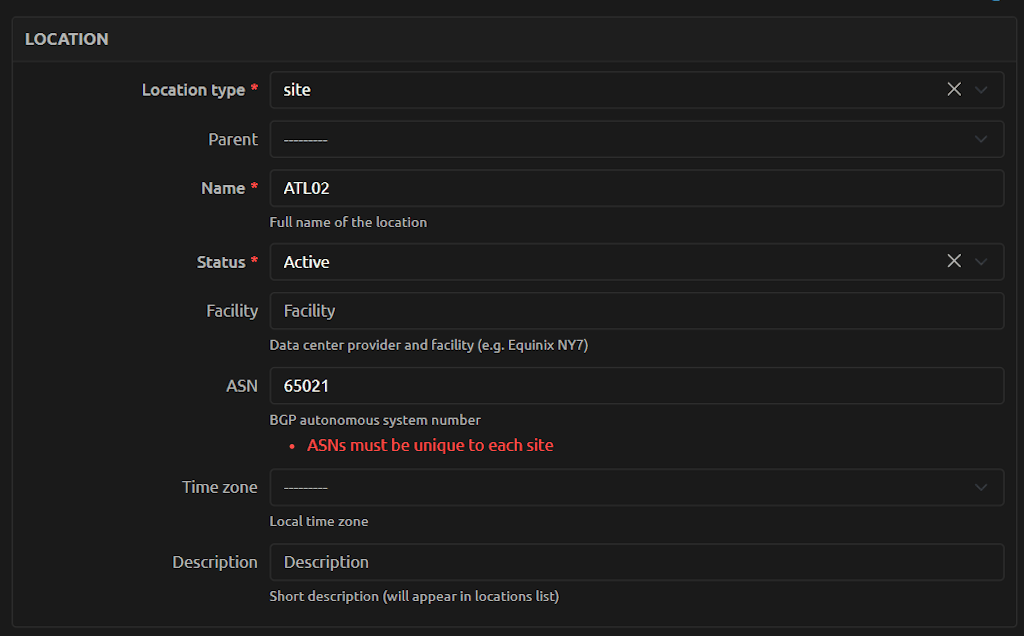The image size is (1024, 636).
Task: Click the 'Time zone' field label
Action: (219, 487)
